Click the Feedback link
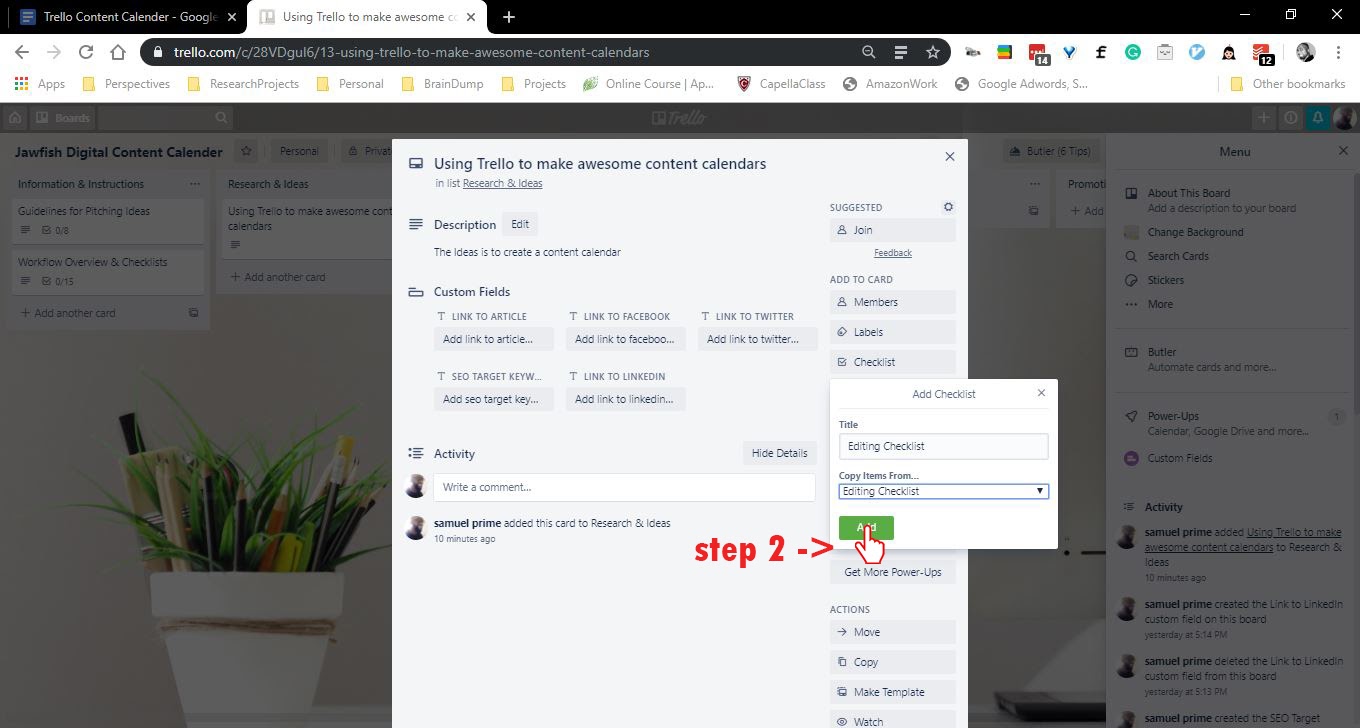Image resolution: width=1360 pixels, height=728 pixels. [893, 253]
